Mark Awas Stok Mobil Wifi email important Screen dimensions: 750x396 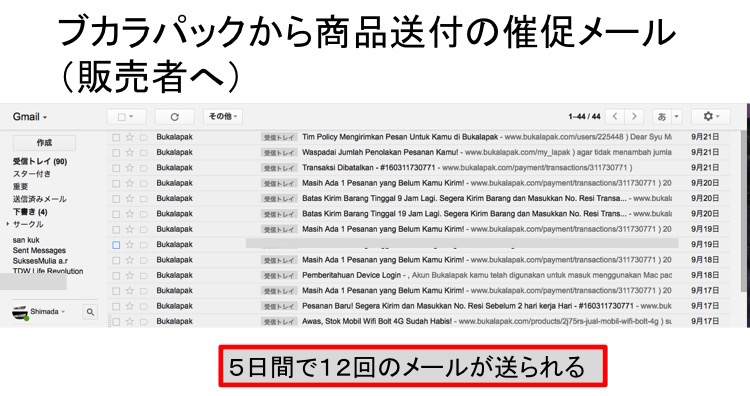pos(143,321)
